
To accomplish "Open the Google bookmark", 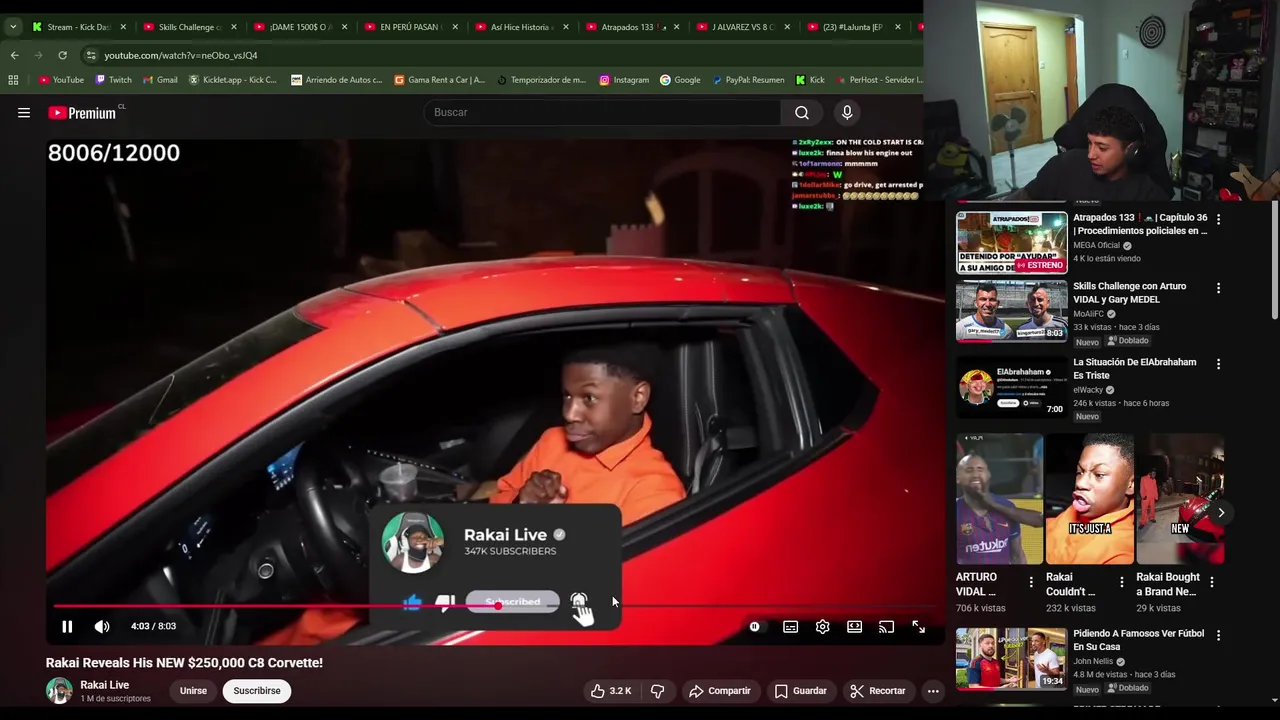I will pyautogui.click(x=680, y=80).
